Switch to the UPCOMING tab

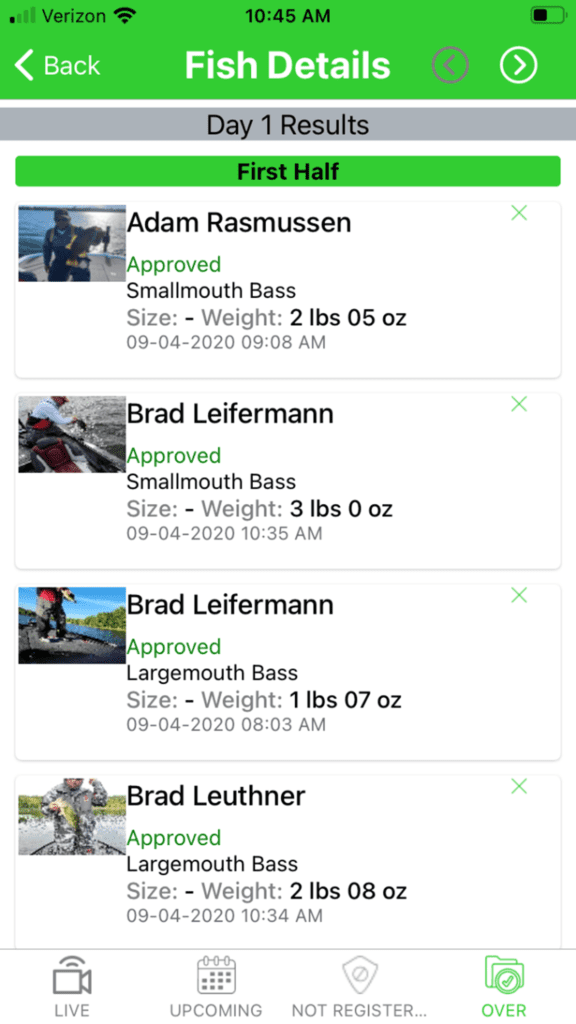tap(216, 986)
